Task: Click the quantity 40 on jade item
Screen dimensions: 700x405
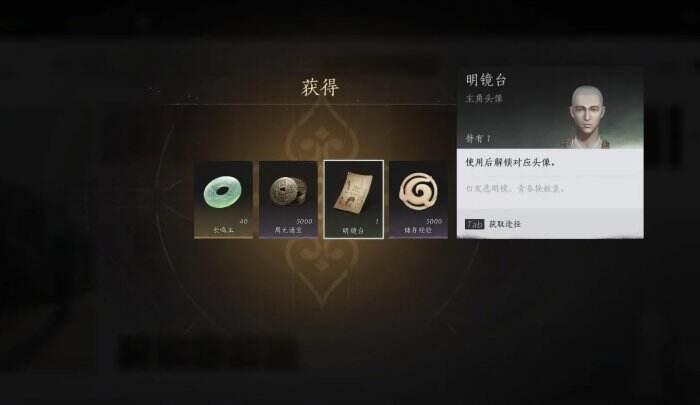Action: (243, 221)
